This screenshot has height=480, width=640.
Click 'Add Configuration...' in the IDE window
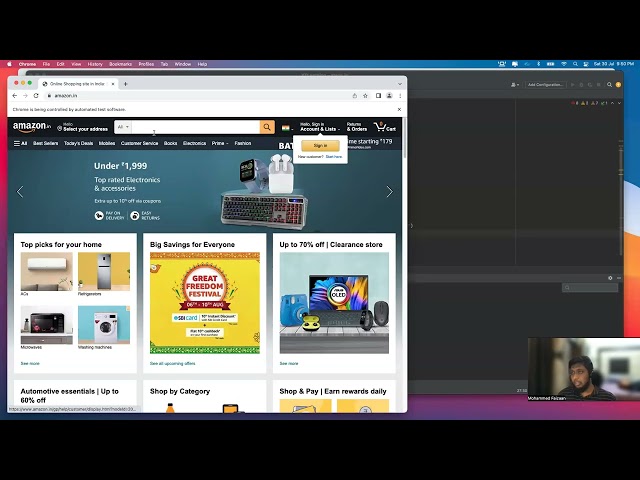[545, 84]
